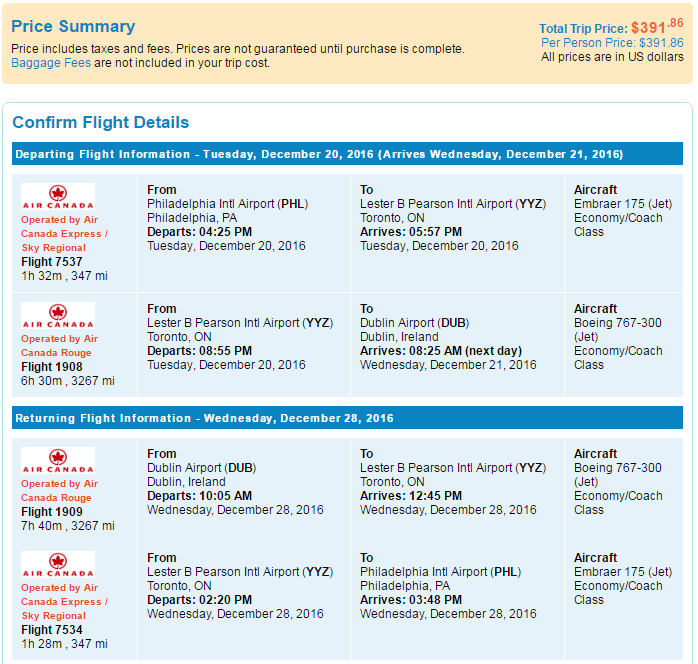Click the Returning Flight Information header bar
This screenshot has height=664, width=698.
(347, 418)
